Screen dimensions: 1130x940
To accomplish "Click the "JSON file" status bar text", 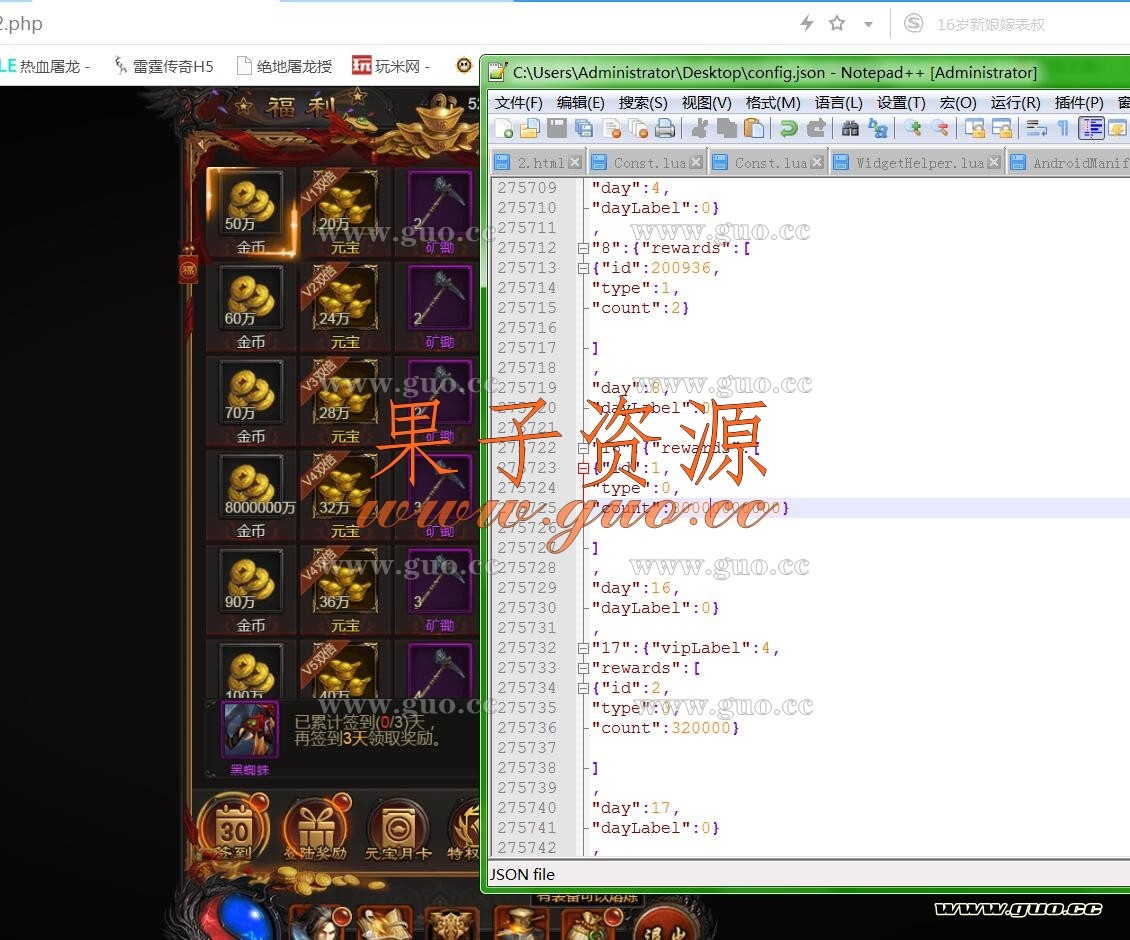I will [522, 874].
